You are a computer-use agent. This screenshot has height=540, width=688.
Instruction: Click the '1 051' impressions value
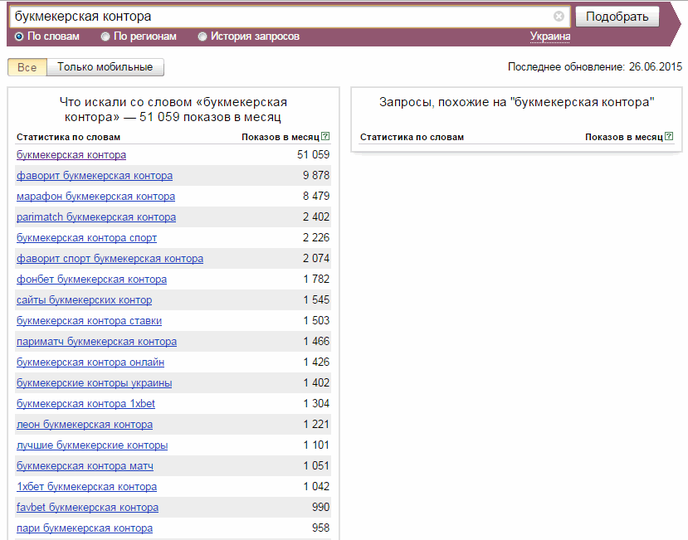(x=316, y=465)
